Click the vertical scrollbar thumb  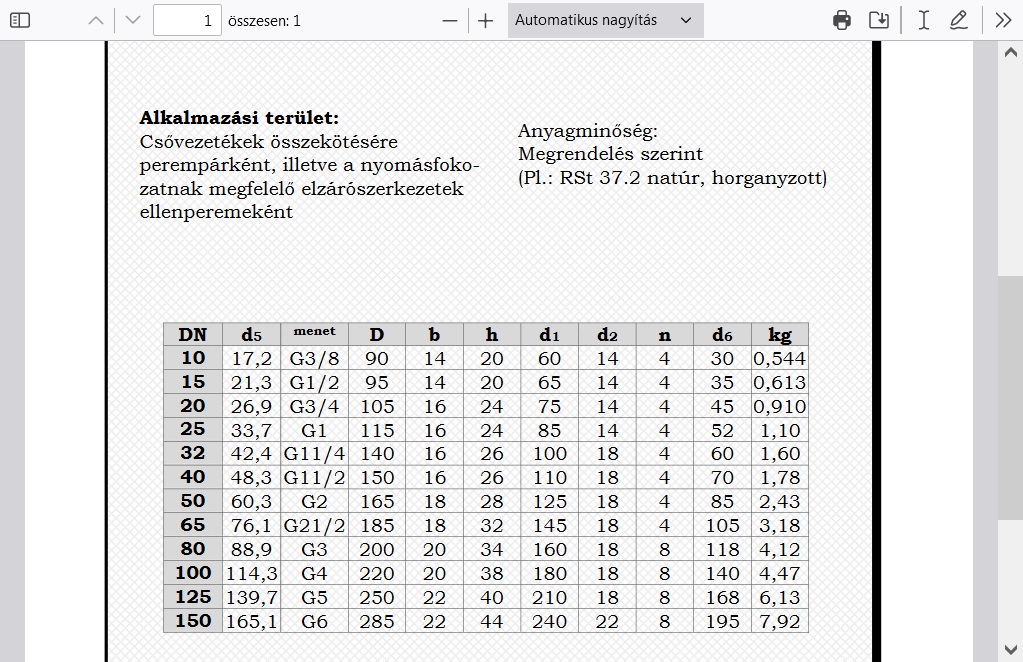pyautogui.click(x=1010, y=395)
